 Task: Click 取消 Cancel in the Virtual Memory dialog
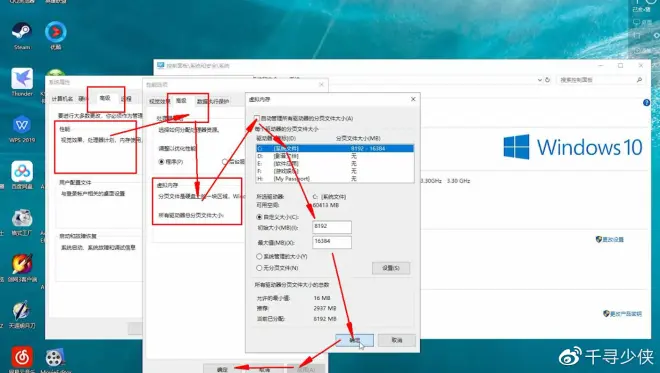click(x=397, y=340)
